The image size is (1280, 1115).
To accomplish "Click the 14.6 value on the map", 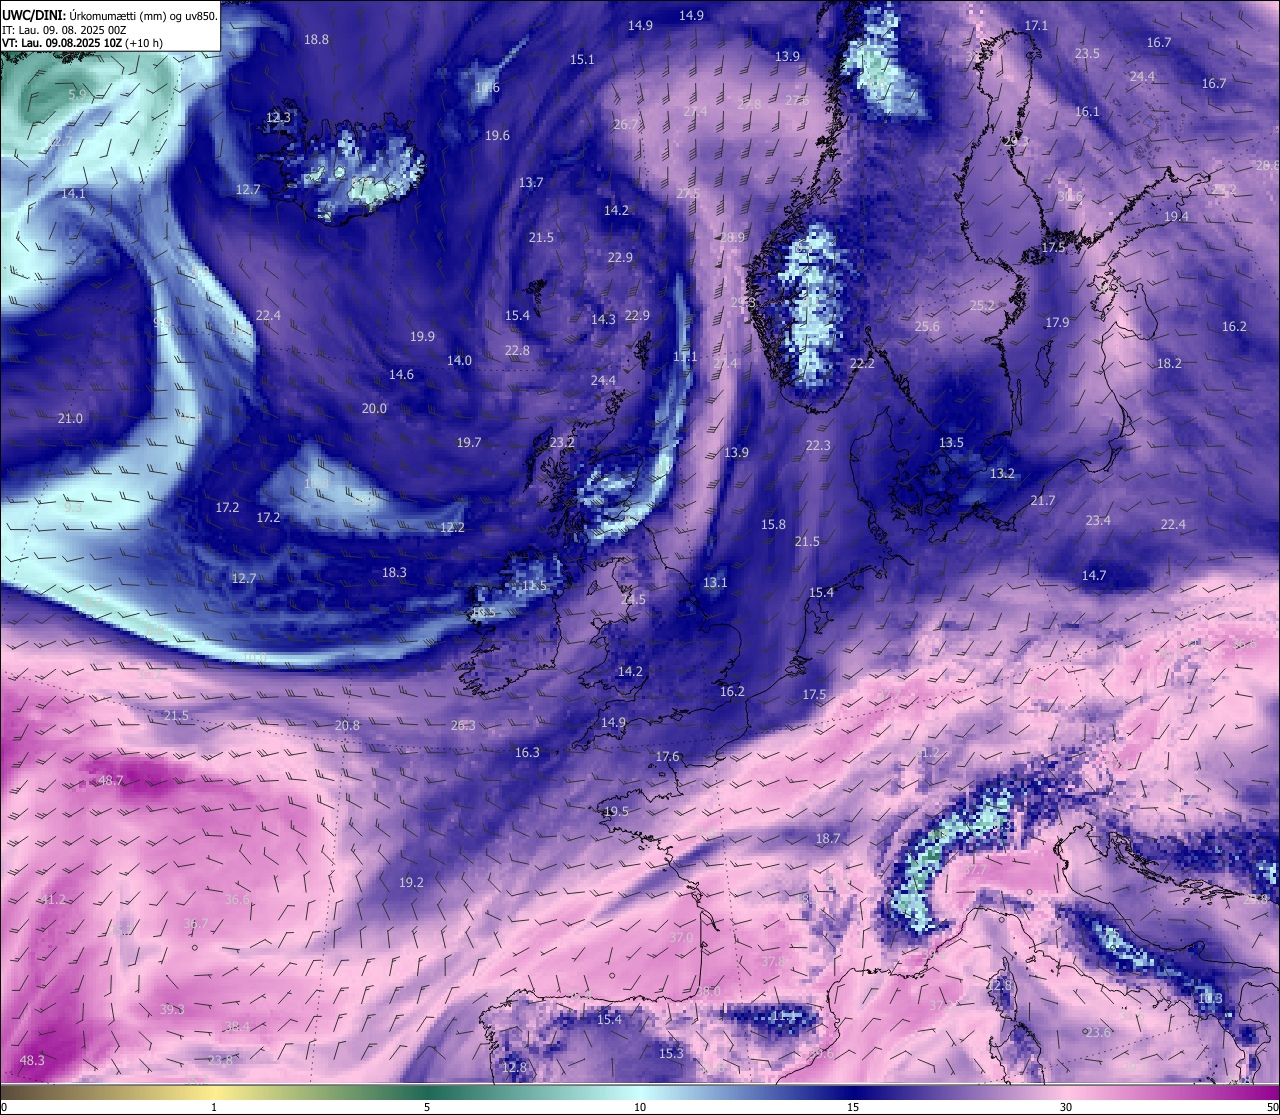I will [401, 374].
